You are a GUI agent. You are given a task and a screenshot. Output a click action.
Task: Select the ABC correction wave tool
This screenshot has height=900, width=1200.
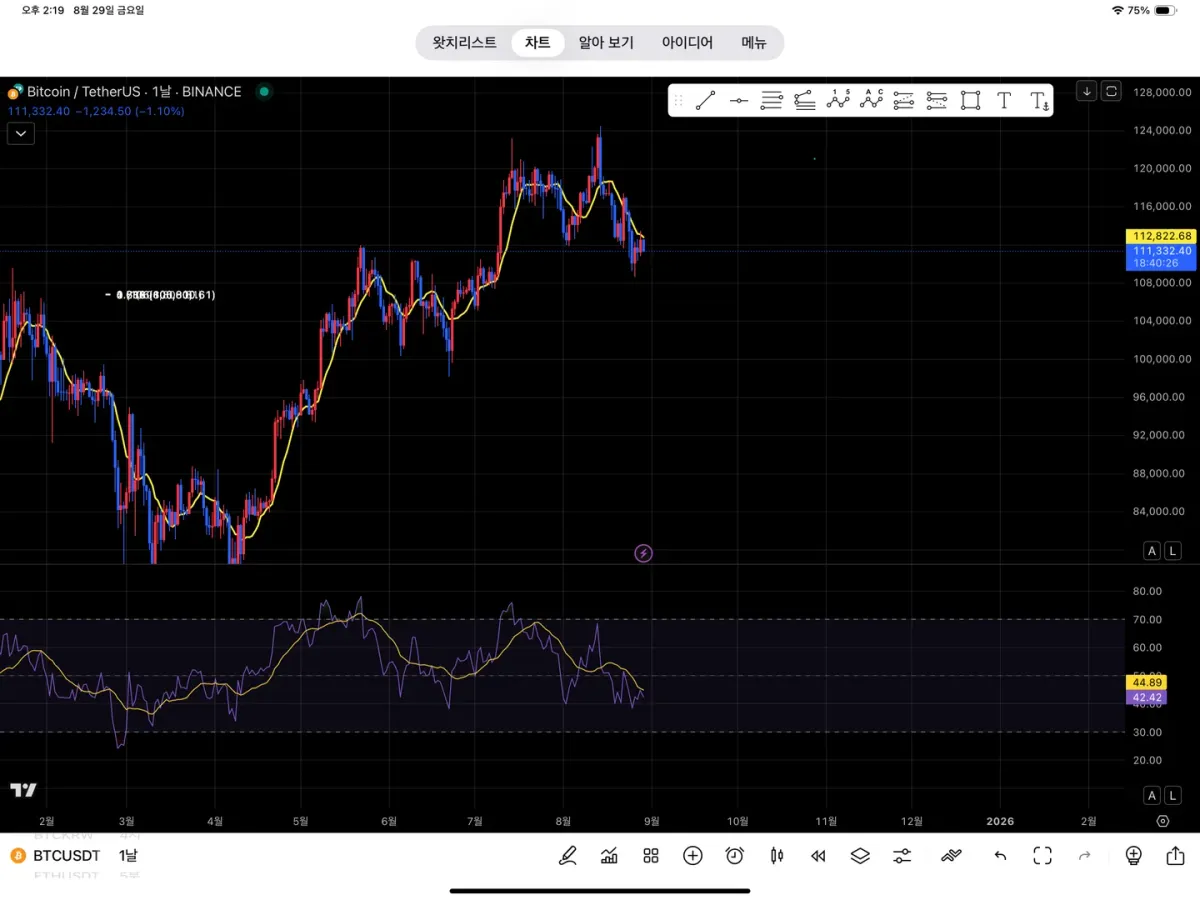tap(871, 100)
